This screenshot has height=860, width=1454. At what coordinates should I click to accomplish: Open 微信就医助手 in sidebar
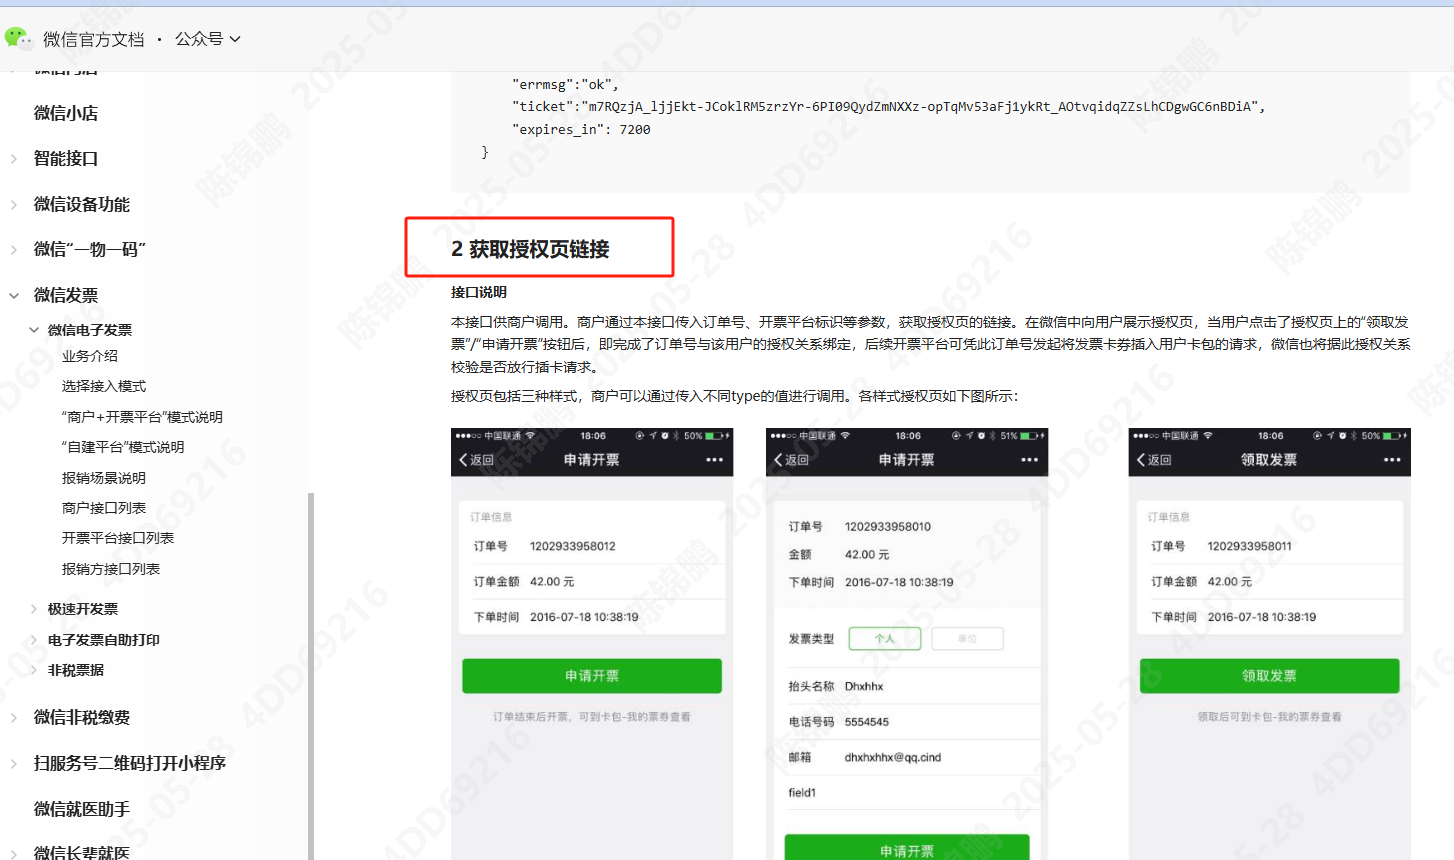pyautogui.click(x=82, y=809)
